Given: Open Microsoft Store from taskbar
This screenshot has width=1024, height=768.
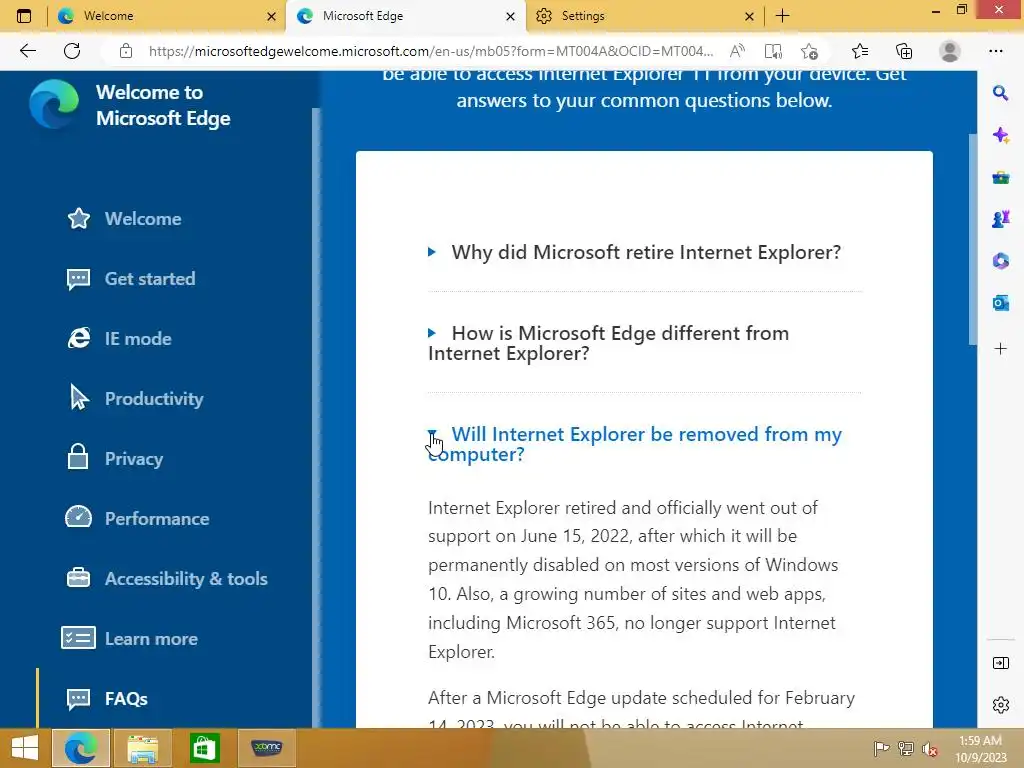Looking at the screenshot, I should (x=204, y=748).
